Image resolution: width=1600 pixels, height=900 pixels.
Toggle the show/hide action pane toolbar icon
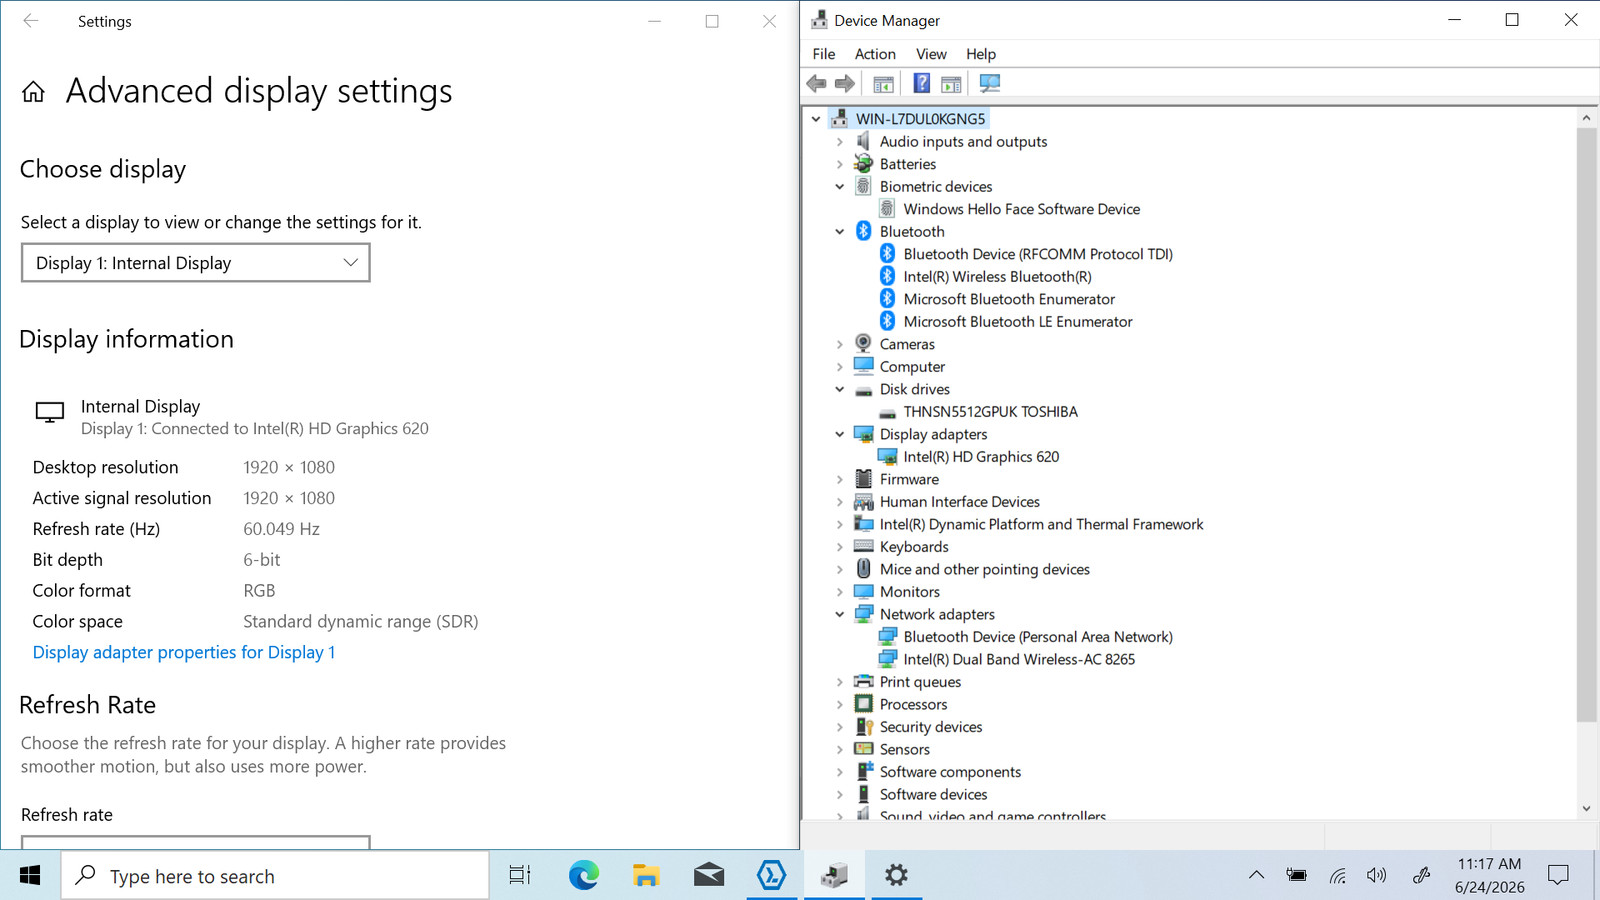click(951, 84)
